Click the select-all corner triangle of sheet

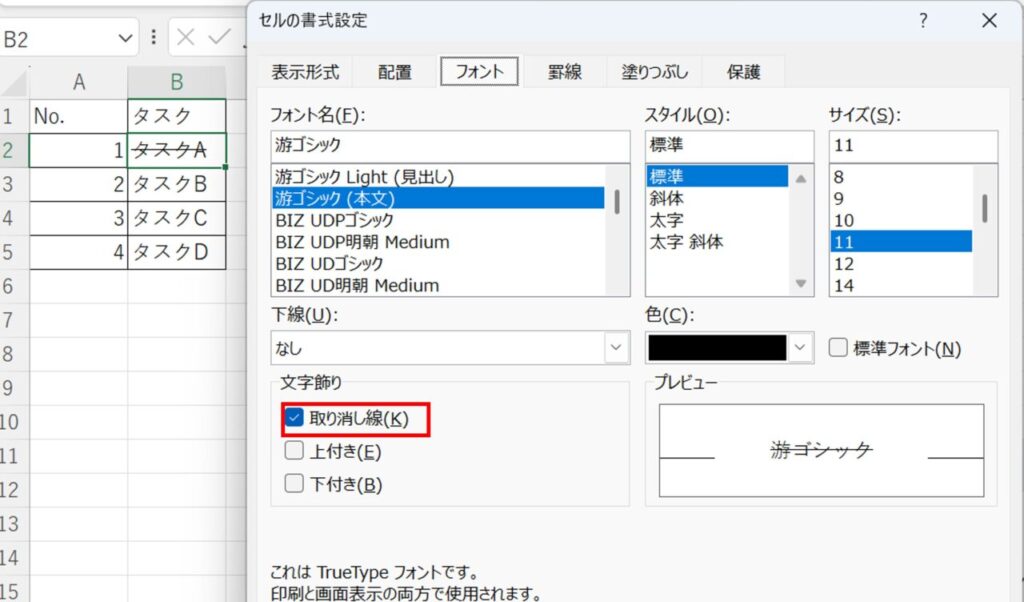[x=16, y=84]
